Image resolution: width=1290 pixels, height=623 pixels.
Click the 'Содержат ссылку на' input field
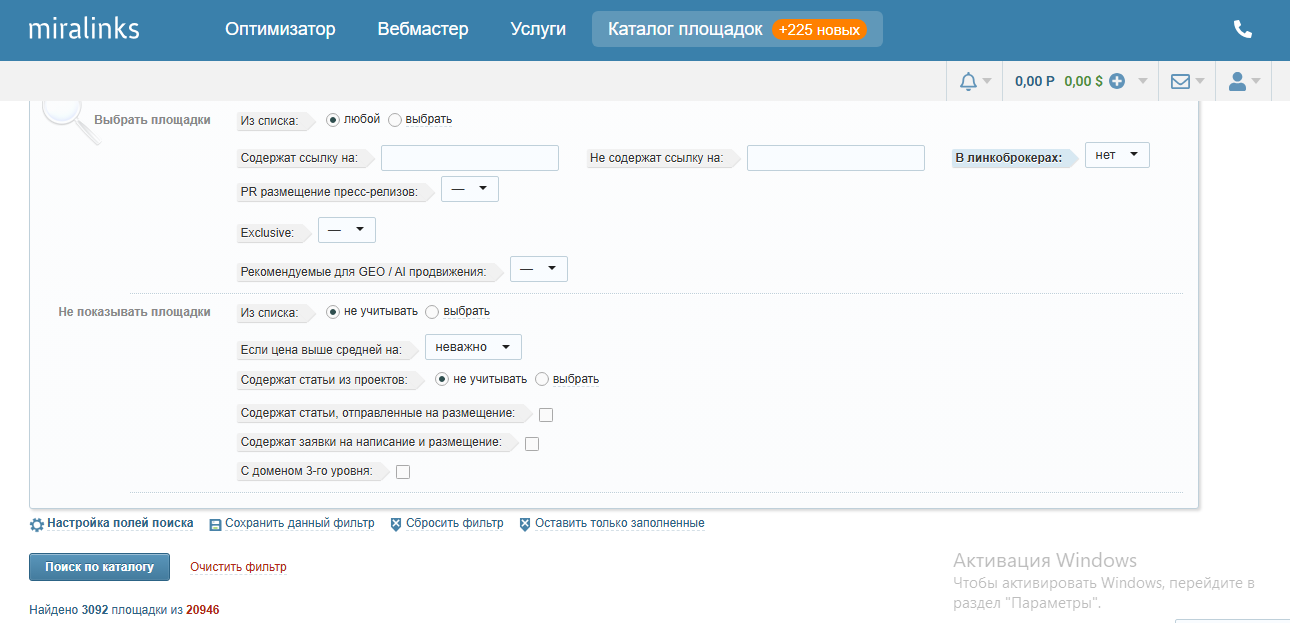coord(470,158)
